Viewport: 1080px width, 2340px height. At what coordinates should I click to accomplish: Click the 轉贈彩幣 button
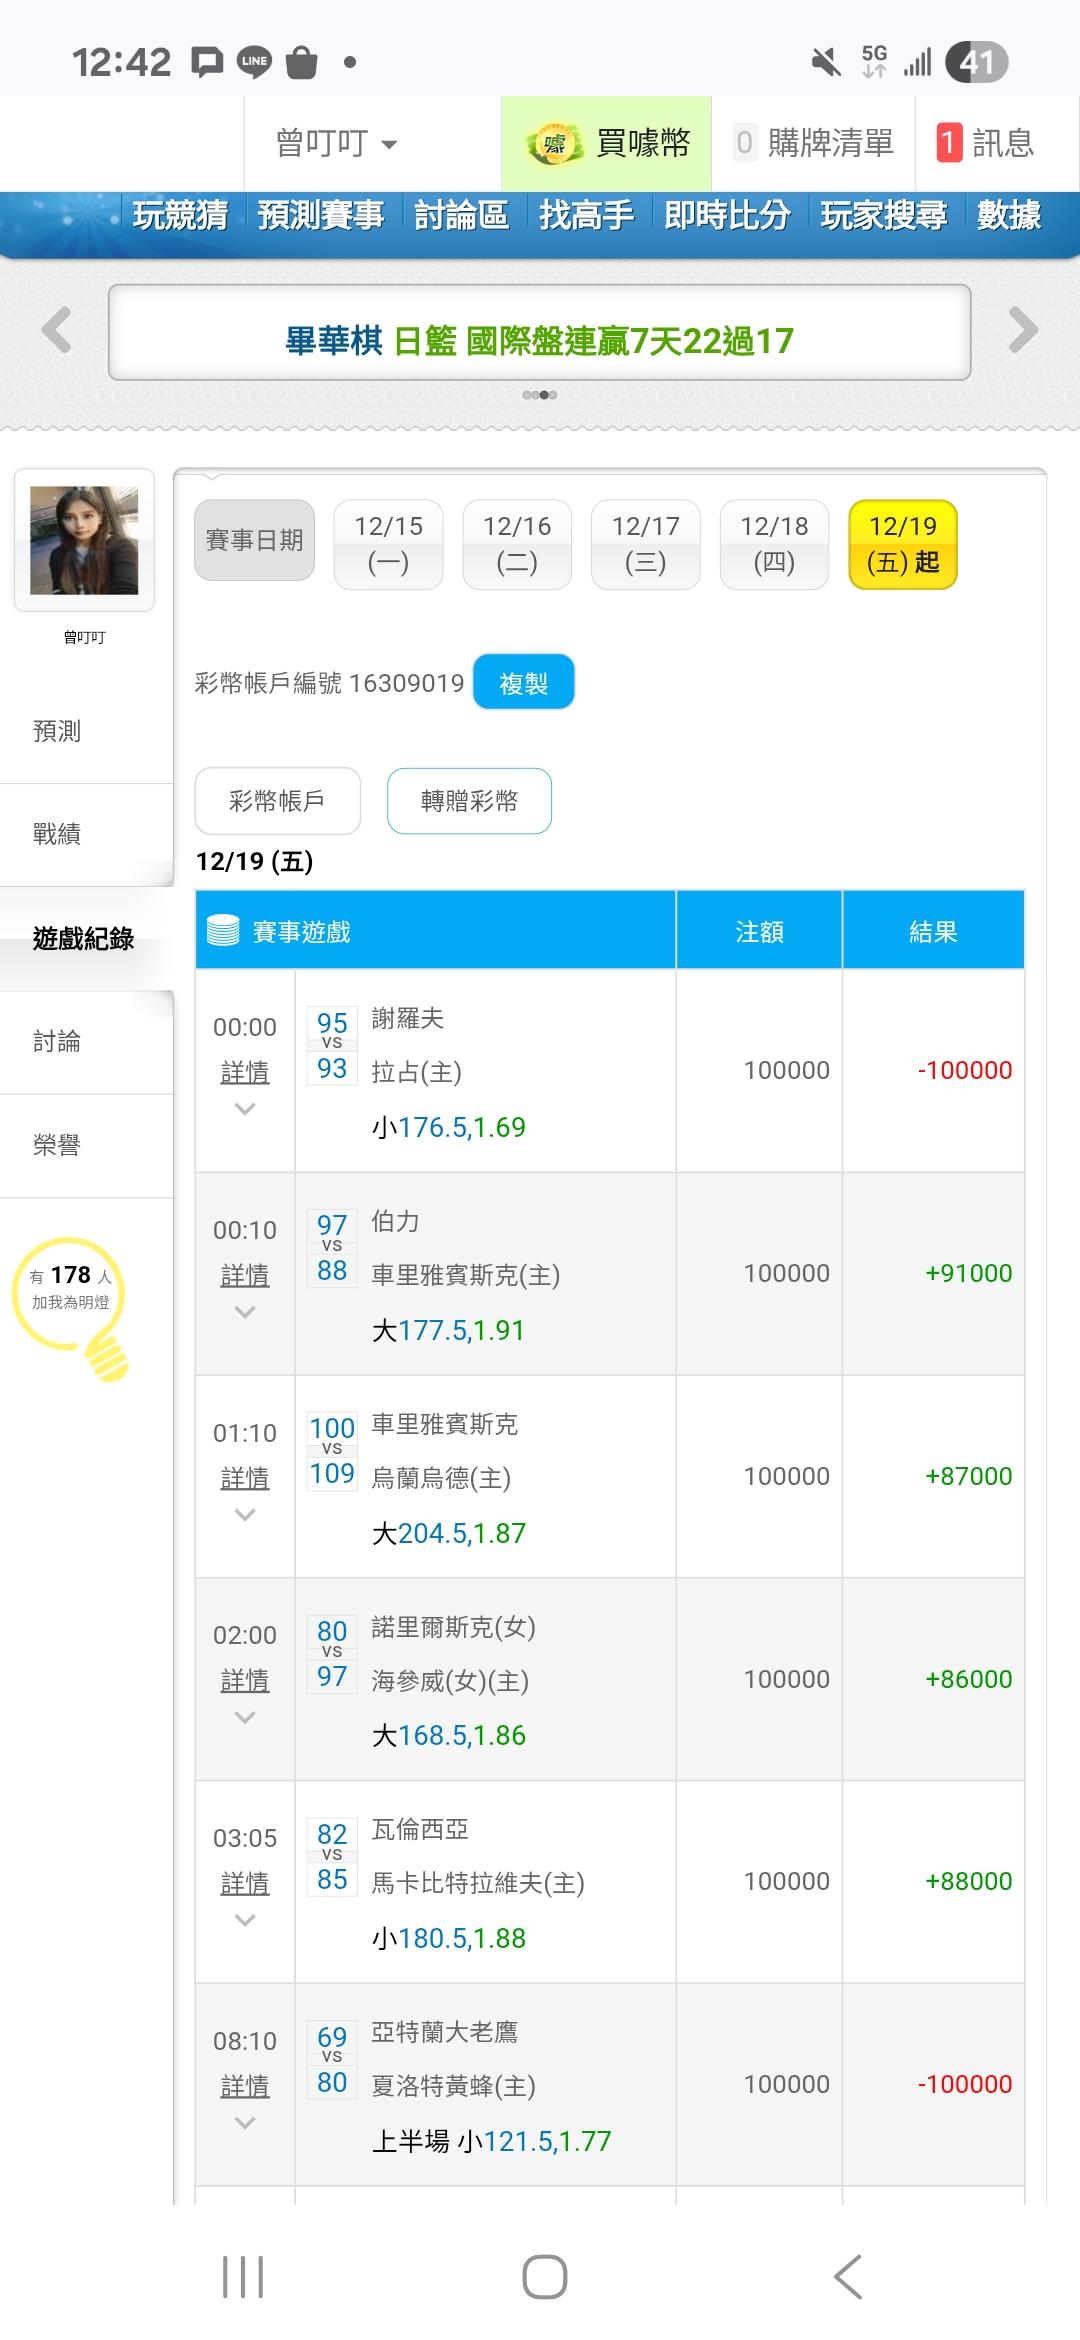point(469,801)
